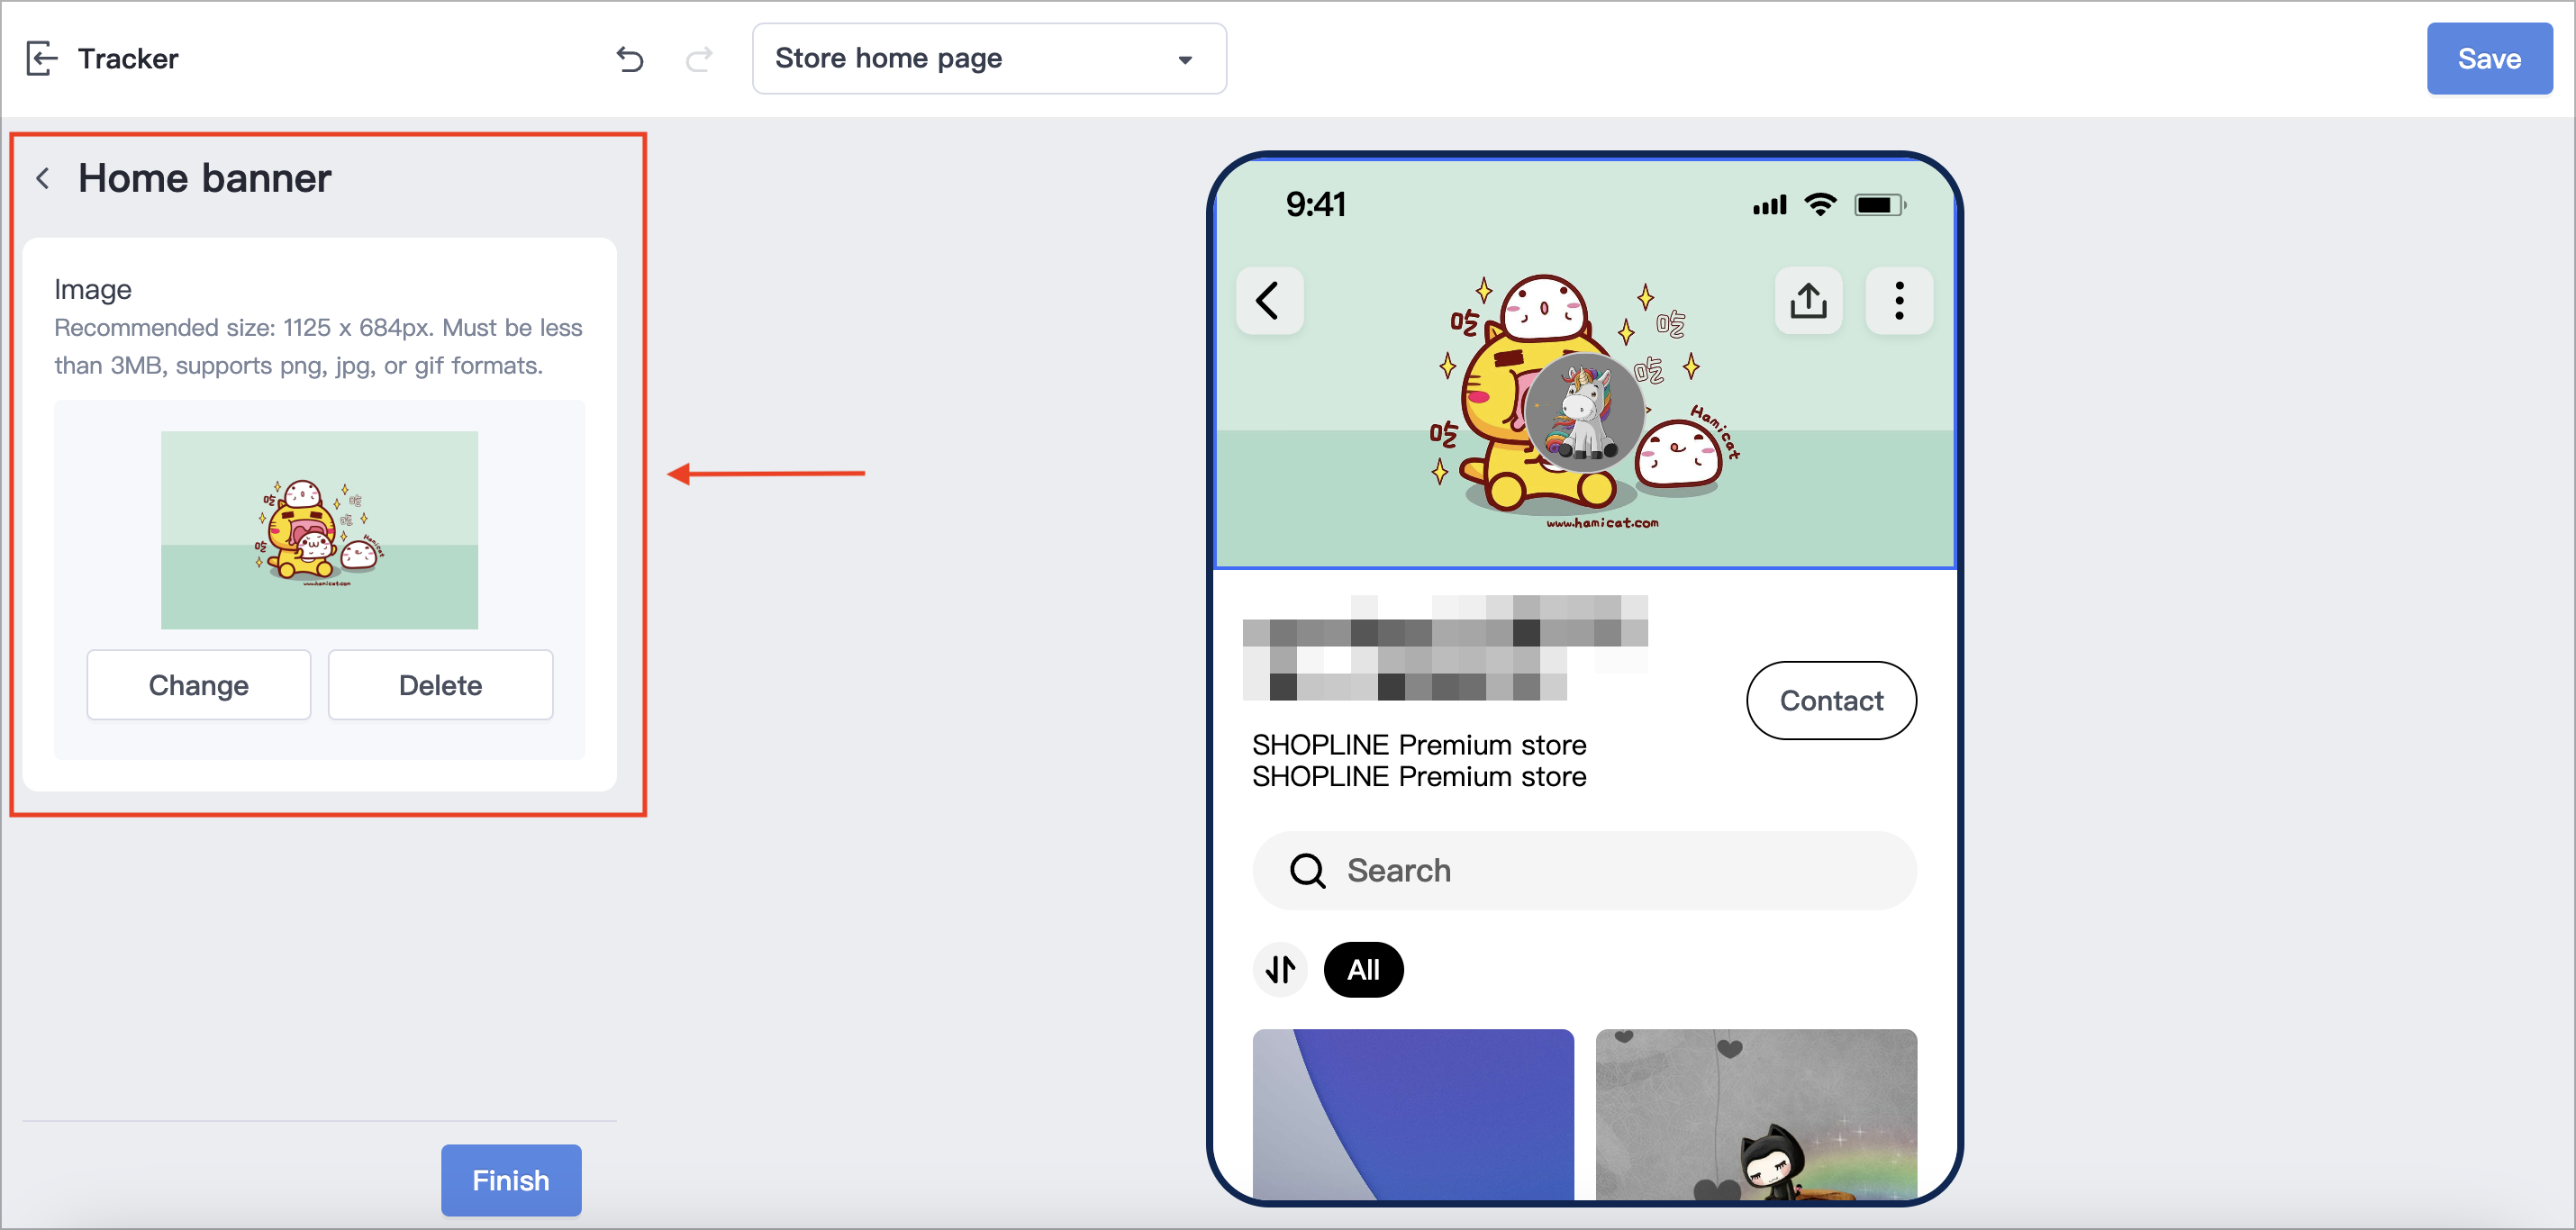Click the unicorn store avatar

click(1584, 412)
